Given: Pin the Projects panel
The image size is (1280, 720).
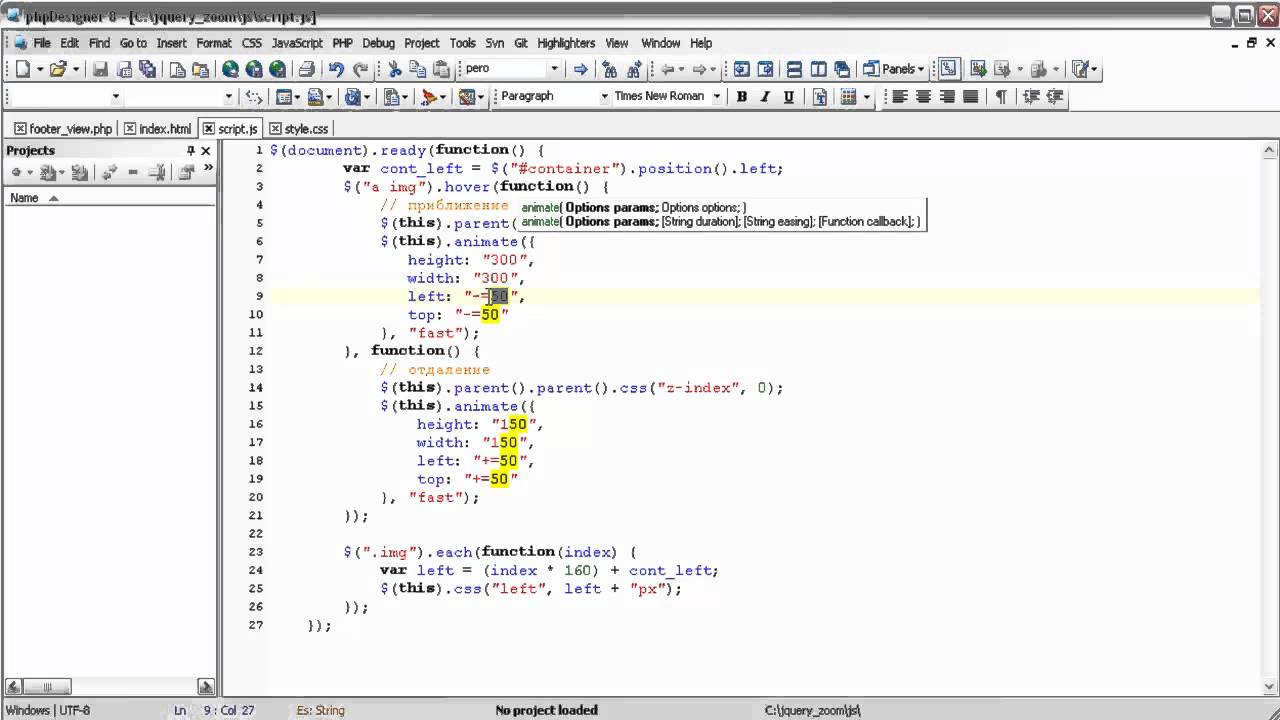Looking at the screenshot, I should click(191, 150).
